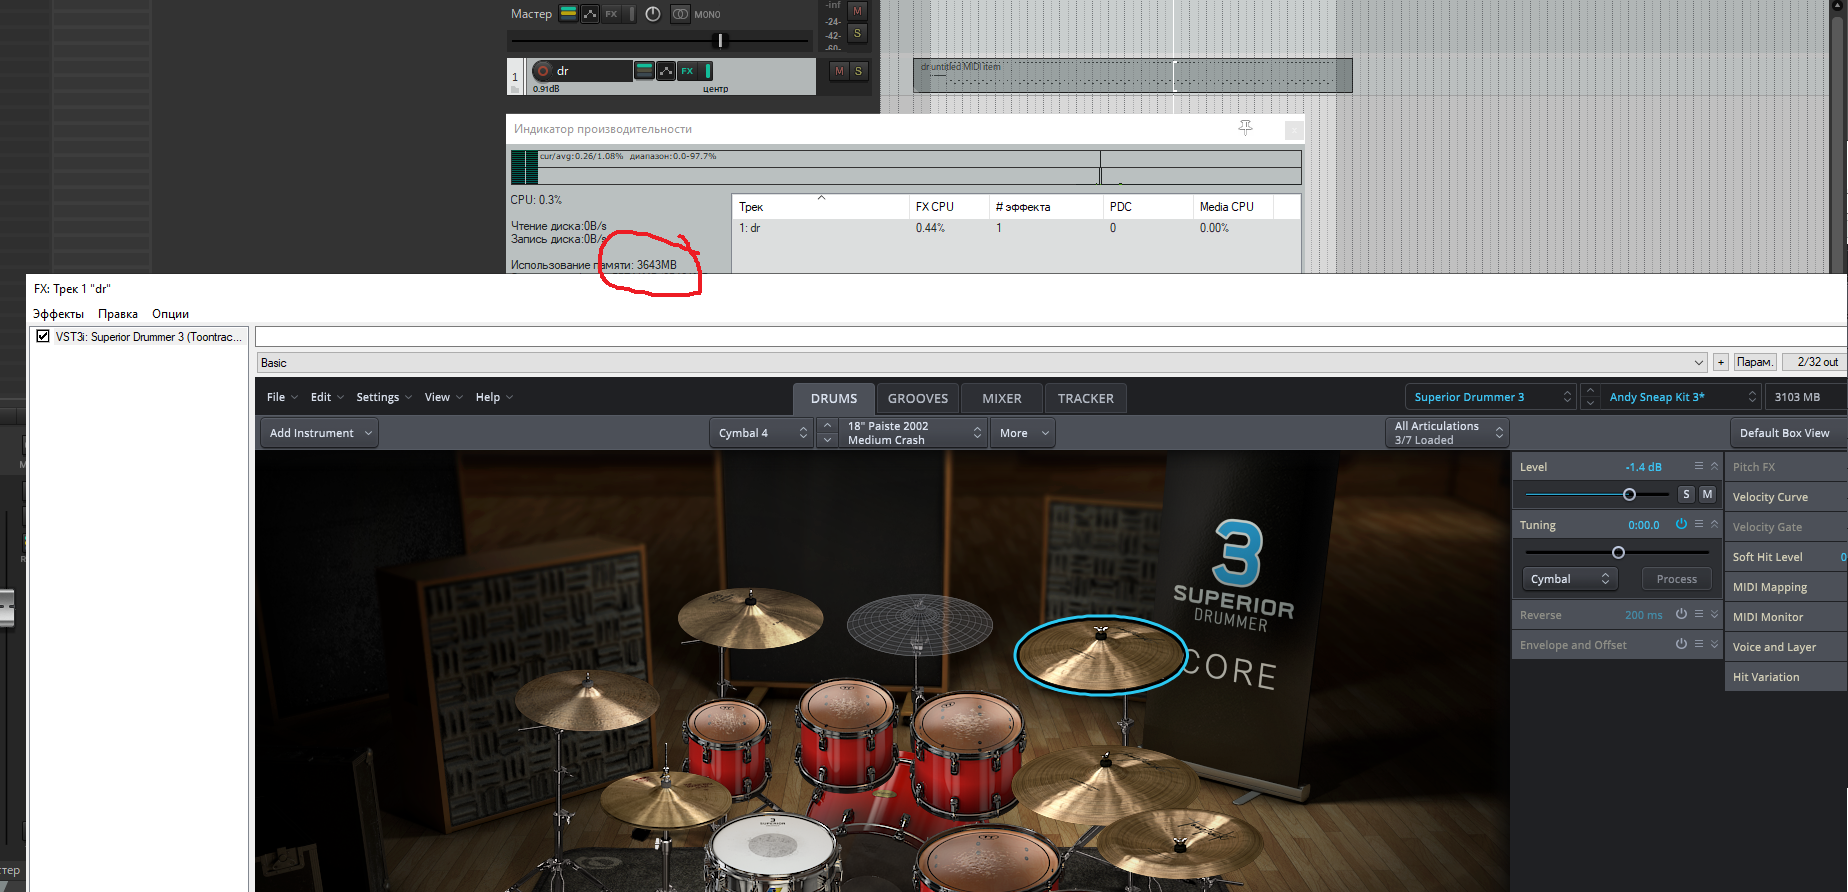1848x892 pixels.
Task: Sort by Media CPU column header
Action: point(1234,207)
